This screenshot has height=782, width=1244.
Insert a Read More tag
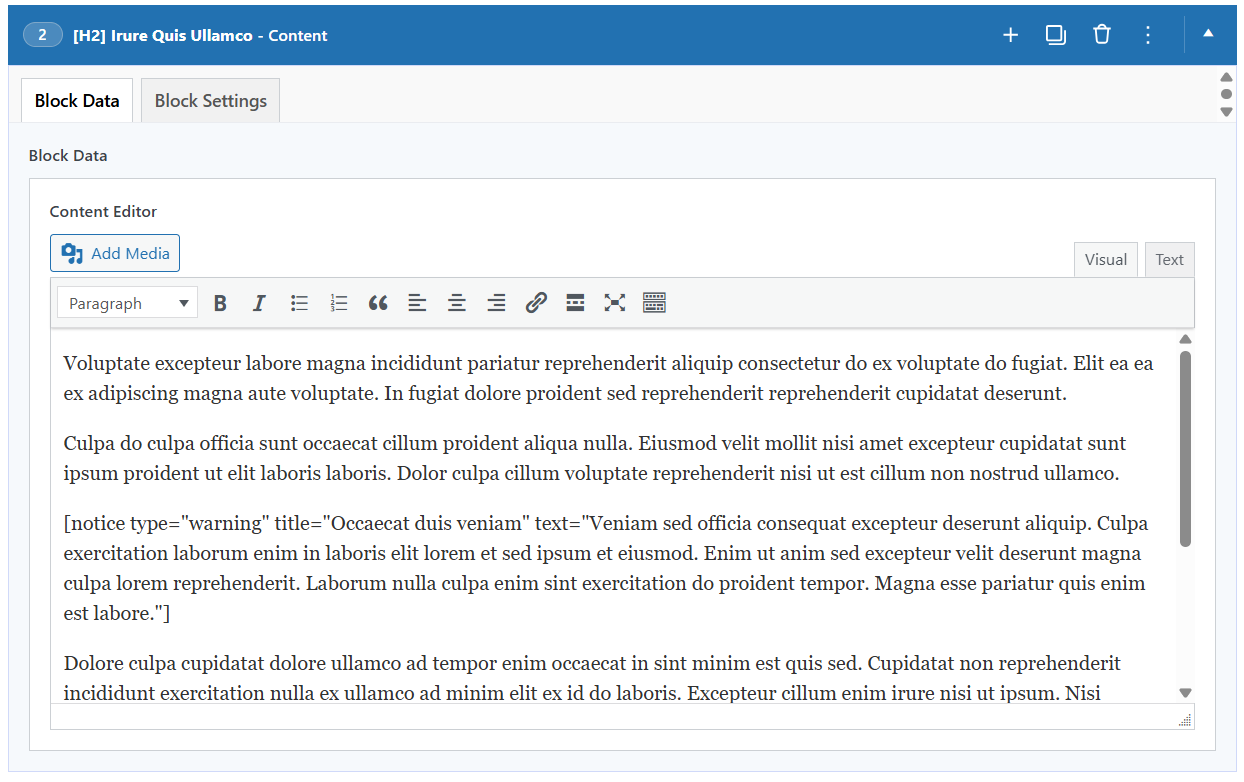tap(575, 303)
